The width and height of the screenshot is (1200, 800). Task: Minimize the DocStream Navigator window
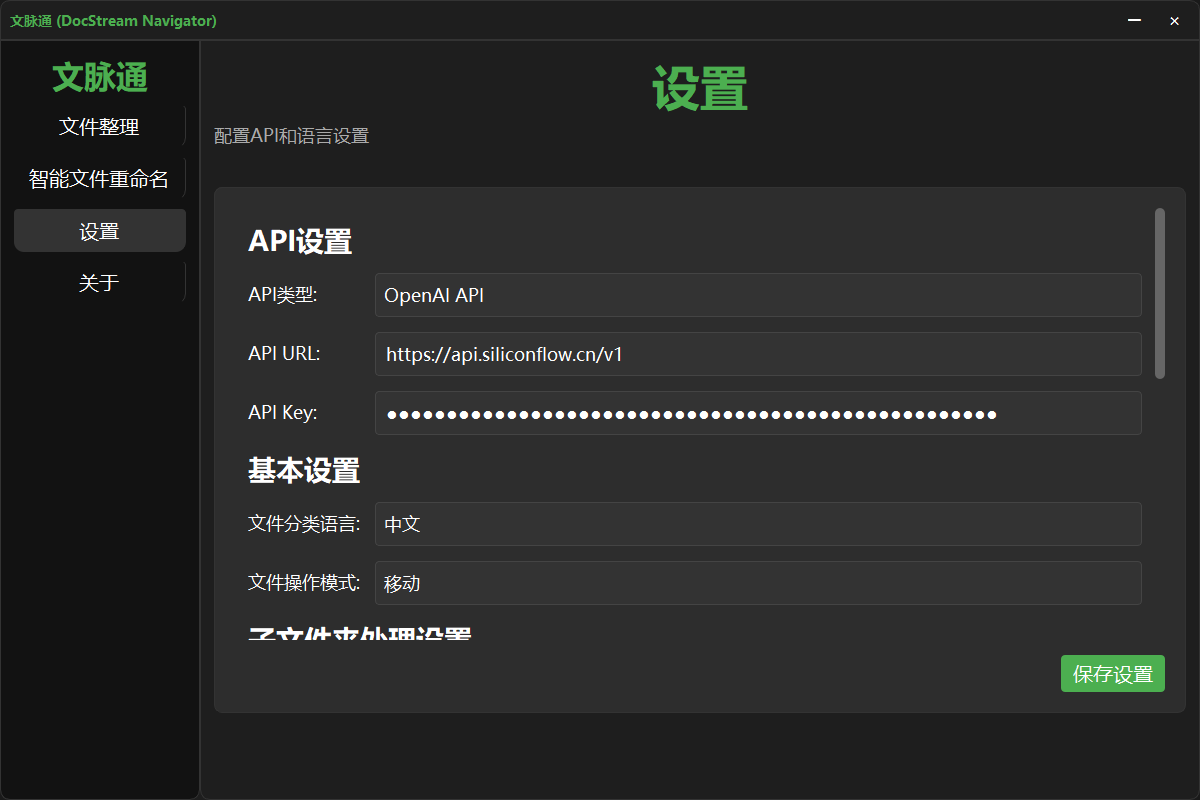click(1134, 20)
